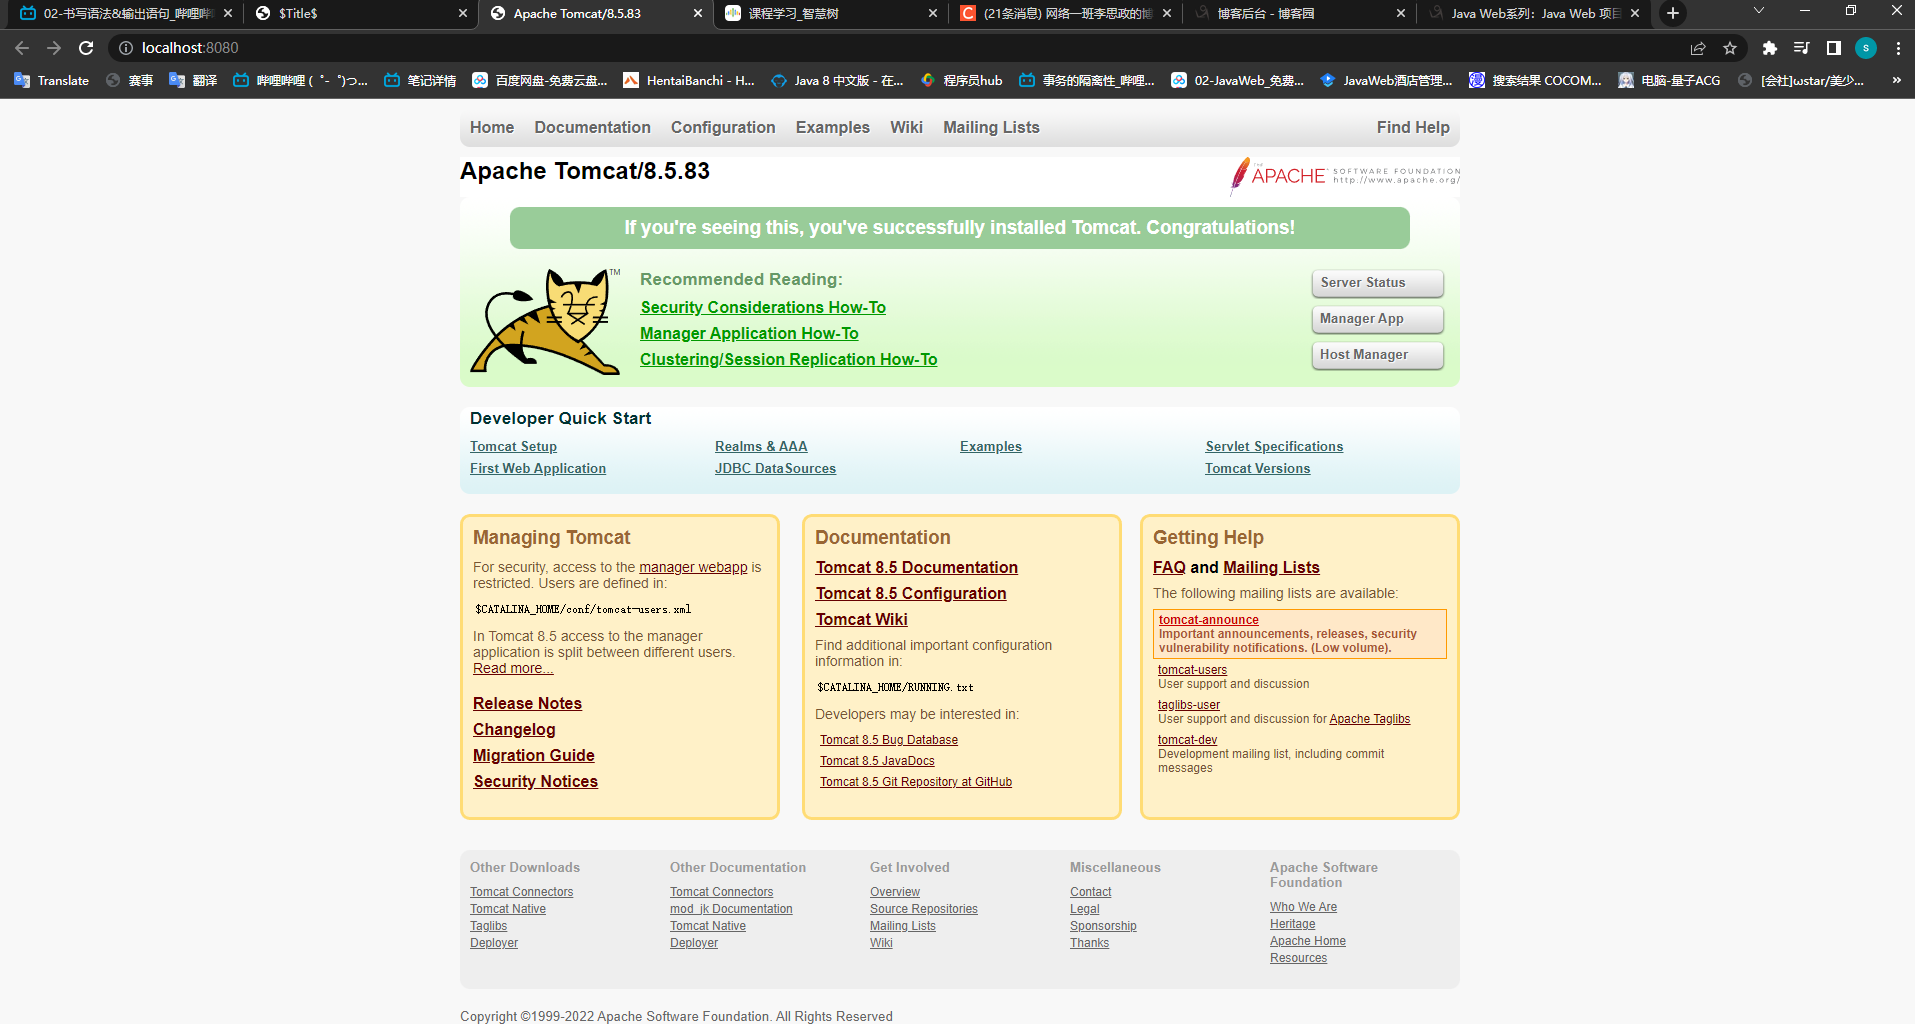Open the 翻译 bookmark

(x=193, y=81)
